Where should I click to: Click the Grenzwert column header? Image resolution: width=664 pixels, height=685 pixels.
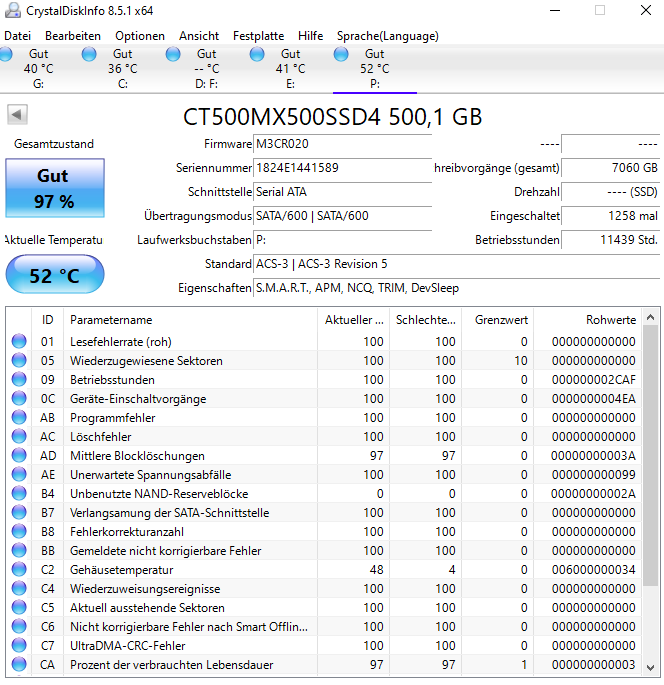click(498, 320)
